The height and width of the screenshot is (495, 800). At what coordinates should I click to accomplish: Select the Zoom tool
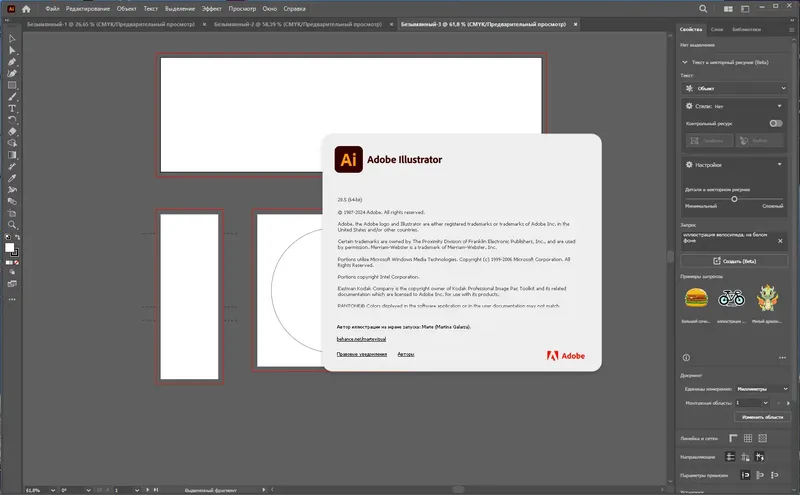pos(12,225)
